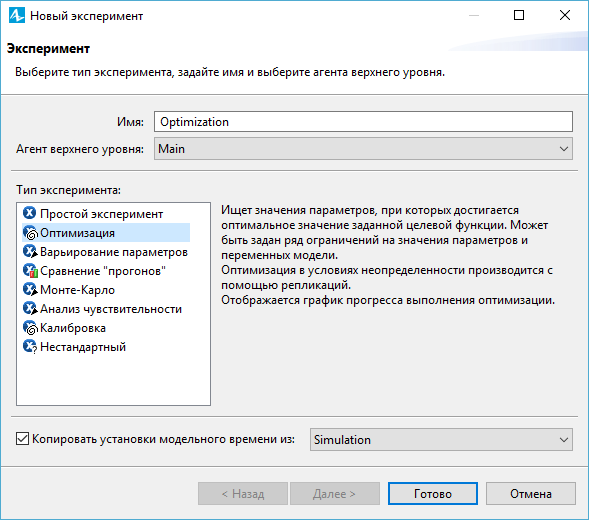Click the AnyLogic logo in title bar
589x520 pixels.
[17, 16]
